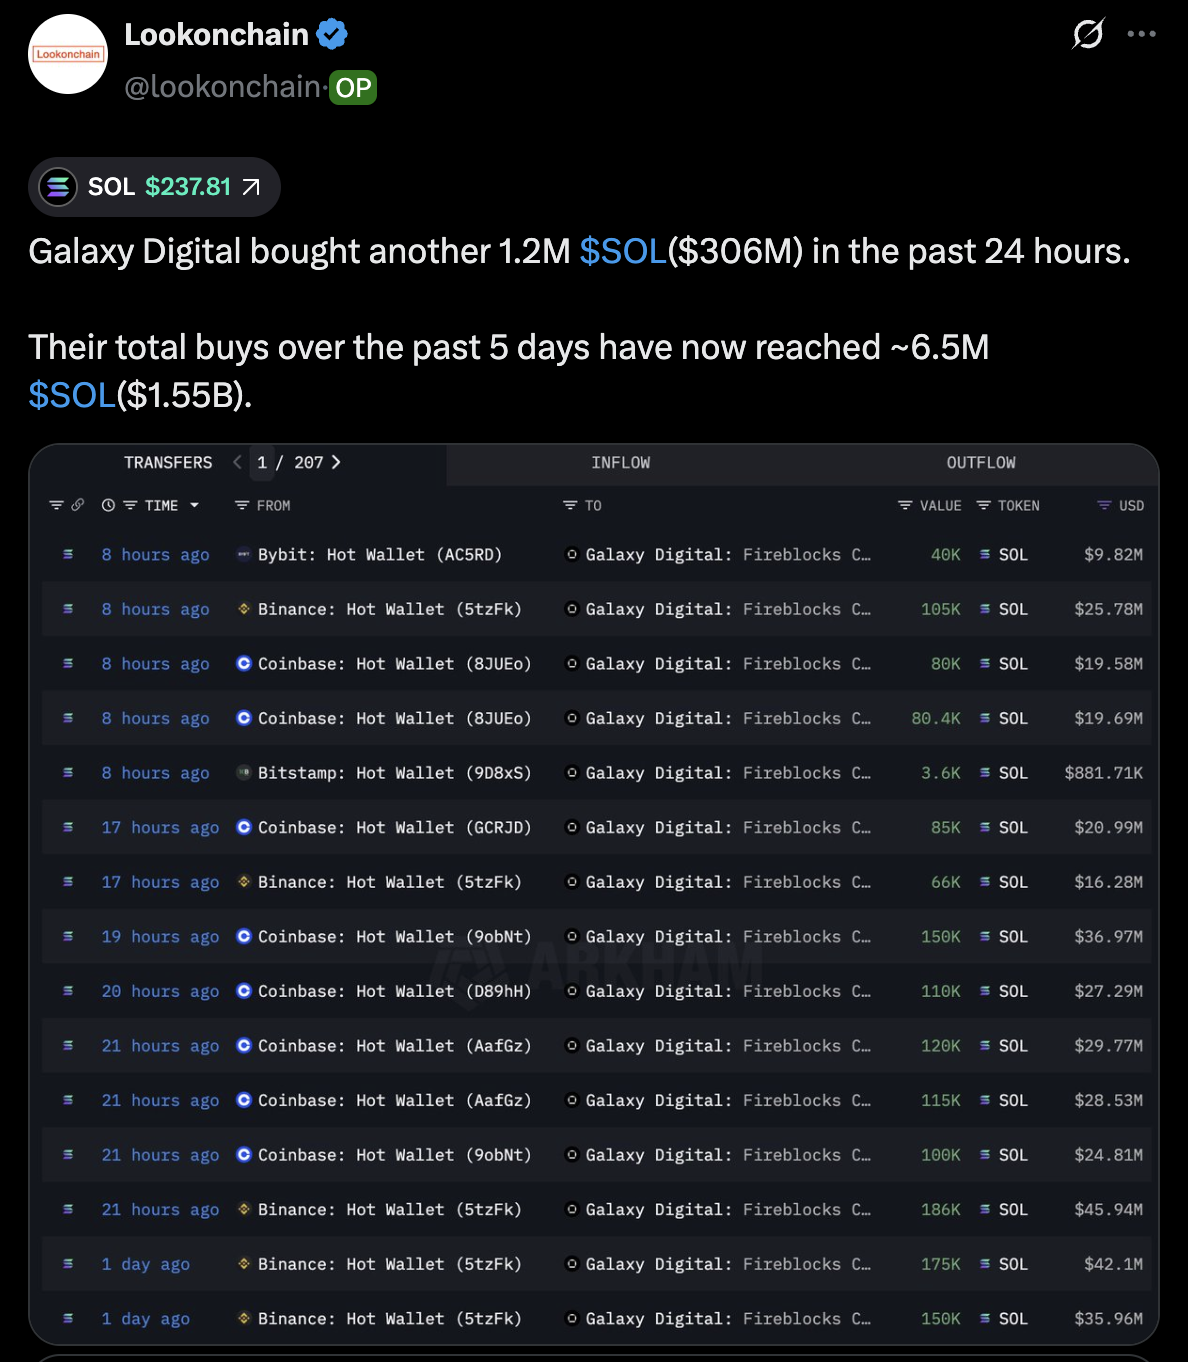Go to previous transfers page chevron
This screenshot has height=1362, width=1188.
tap(237, 462)
